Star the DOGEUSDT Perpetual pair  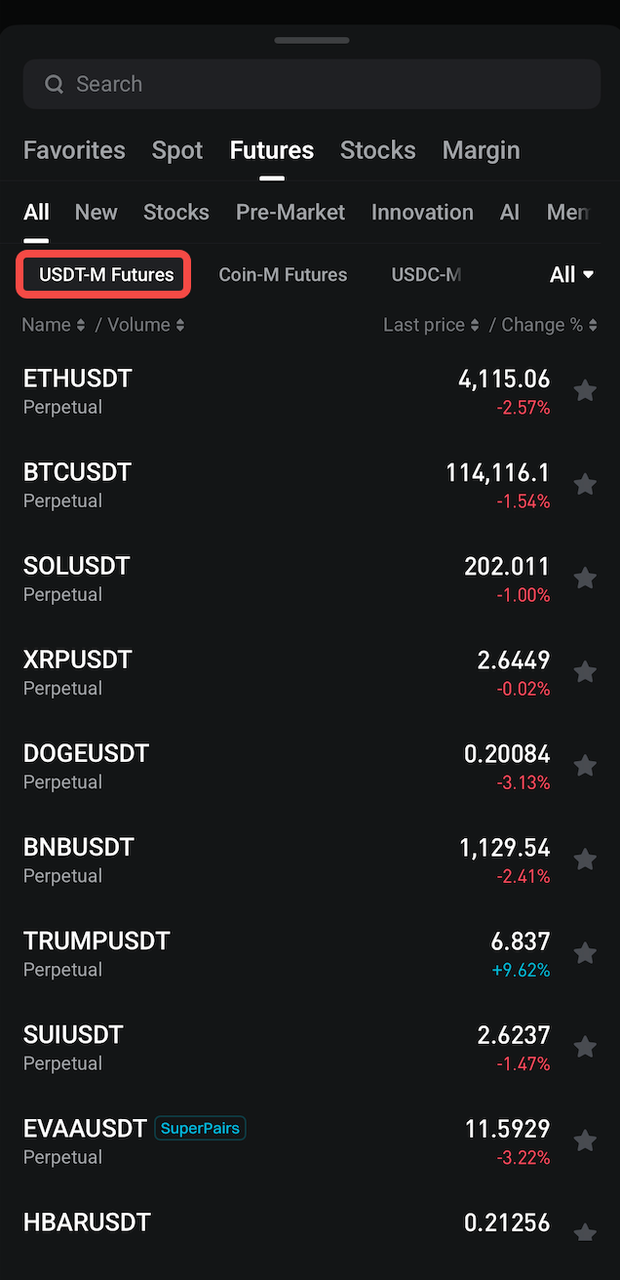585,765
